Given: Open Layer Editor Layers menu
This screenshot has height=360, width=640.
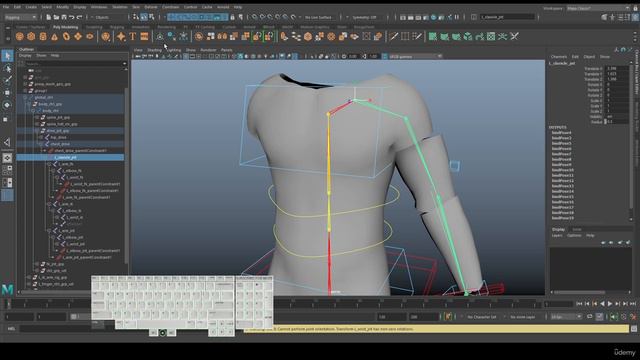Looking at the screenshot, I should (x=557, y=236).
